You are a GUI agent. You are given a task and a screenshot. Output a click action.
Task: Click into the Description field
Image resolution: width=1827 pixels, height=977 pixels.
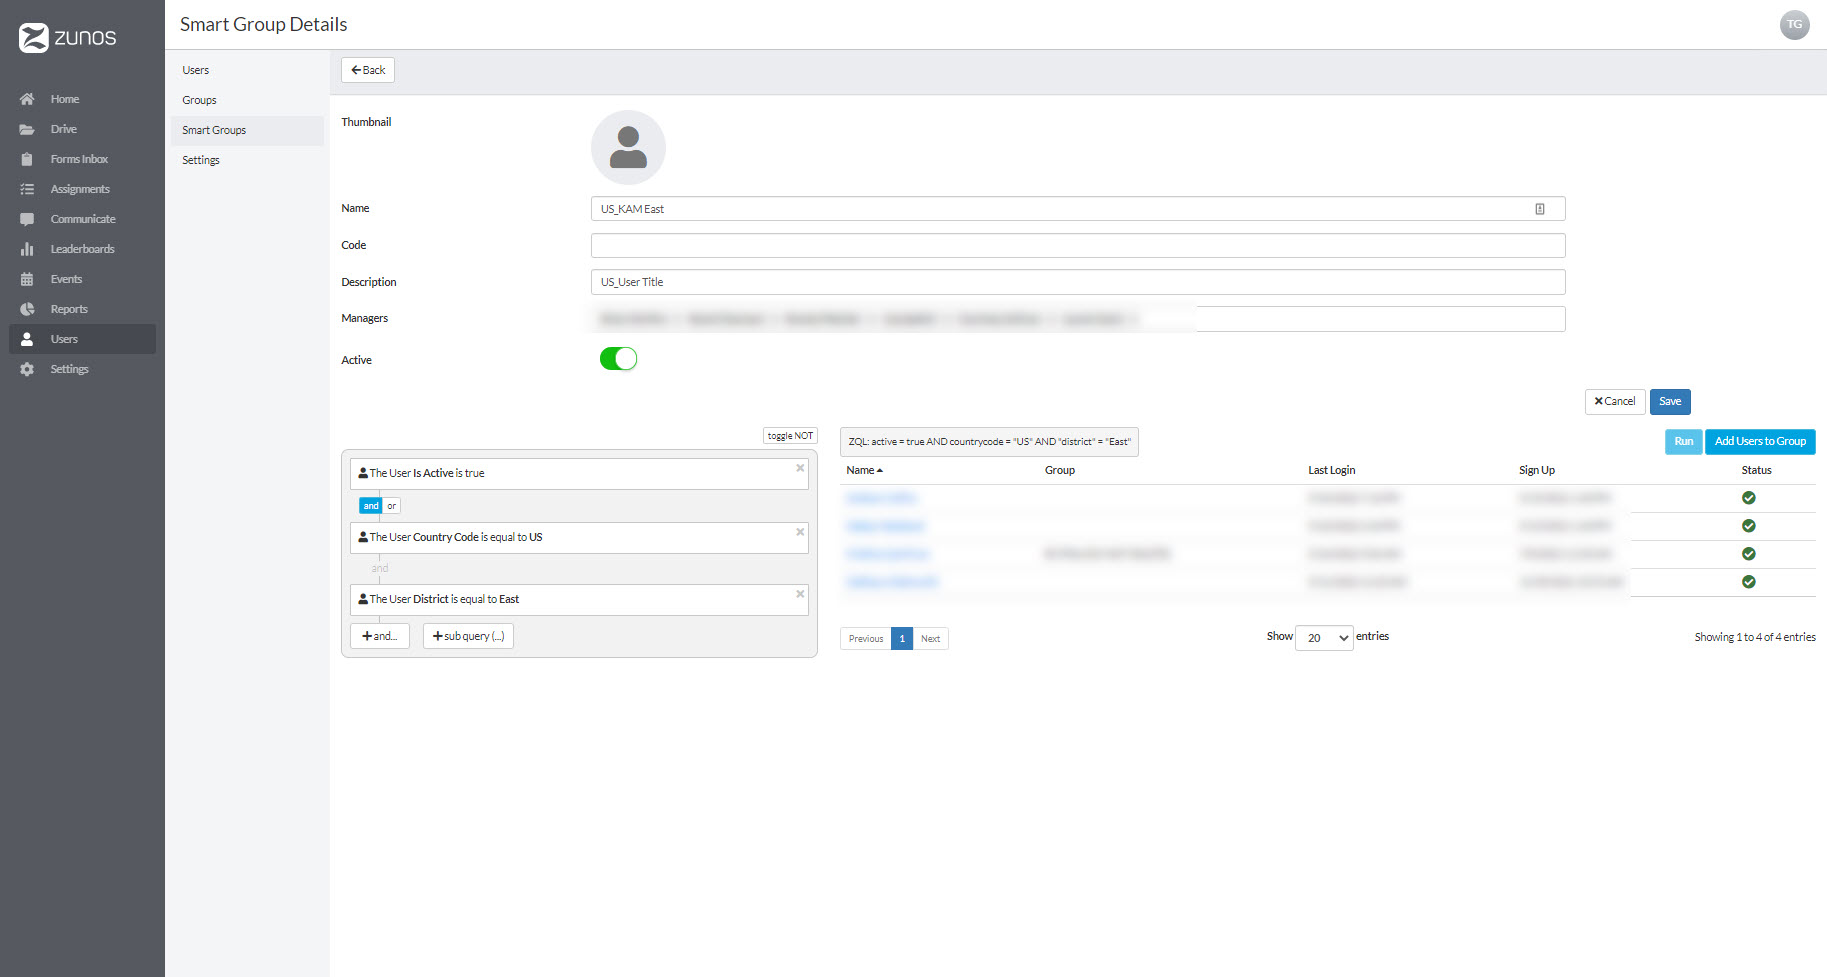[1078, 282]
